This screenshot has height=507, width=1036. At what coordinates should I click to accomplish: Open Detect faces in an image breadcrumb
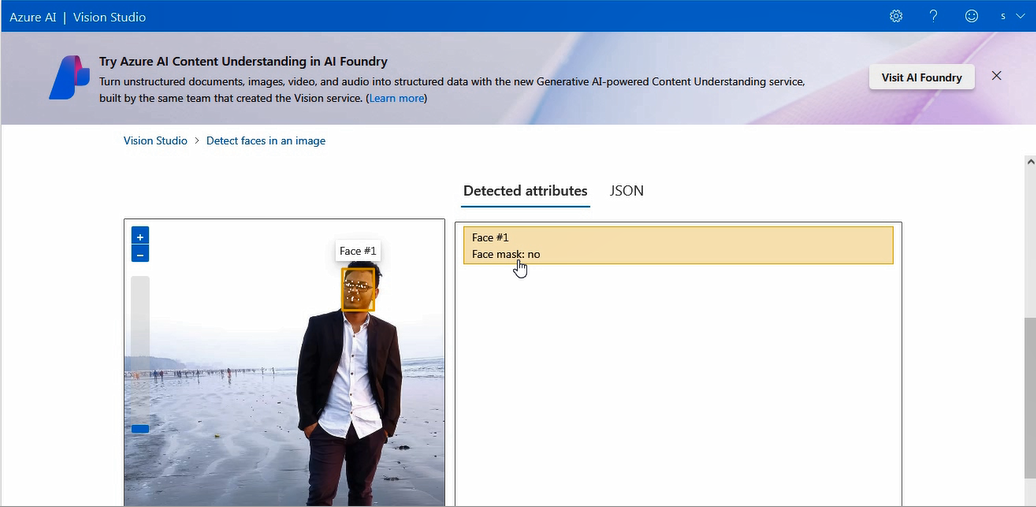pyautogui.click(x=266, y=141)
